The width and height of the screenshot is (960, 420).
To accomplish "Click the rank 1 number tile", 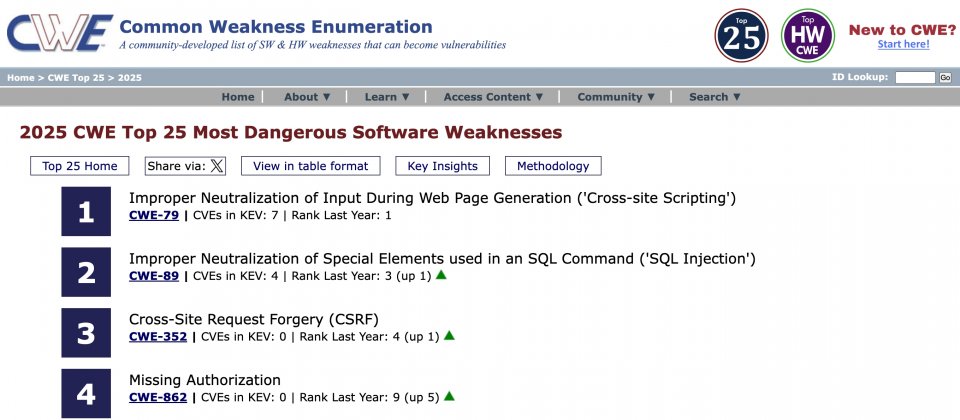I will tap(86, 212).
